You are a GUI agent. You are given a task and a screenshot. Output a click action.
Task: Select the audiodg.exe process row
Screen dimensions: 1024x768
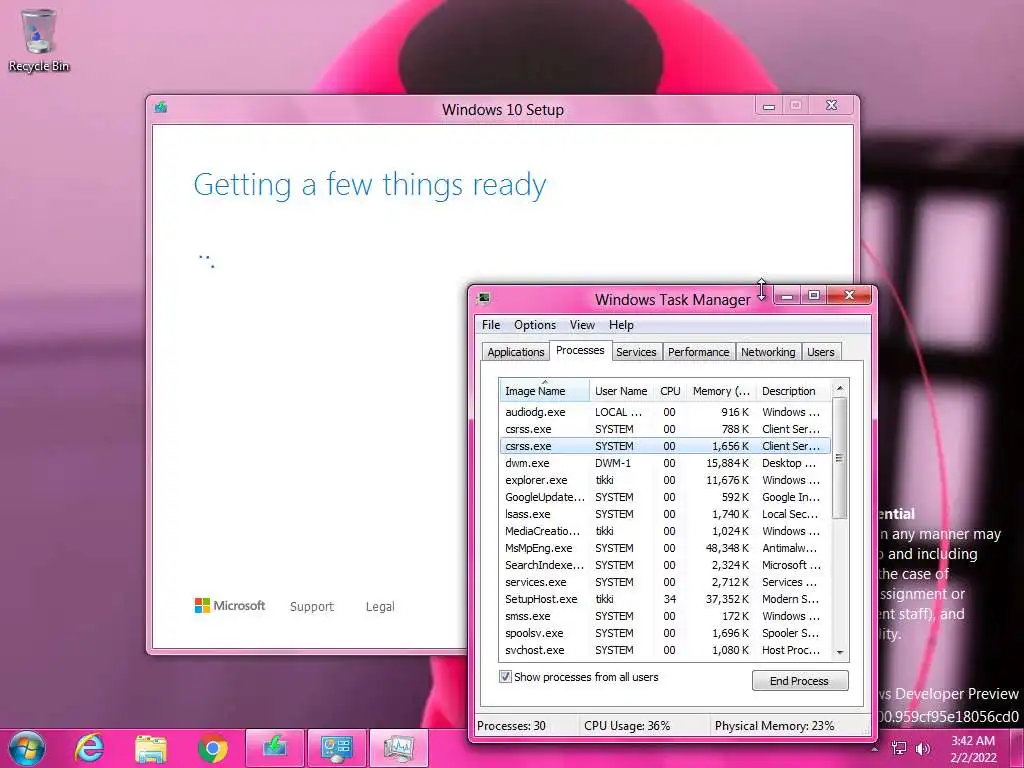[x=665, y=412]
